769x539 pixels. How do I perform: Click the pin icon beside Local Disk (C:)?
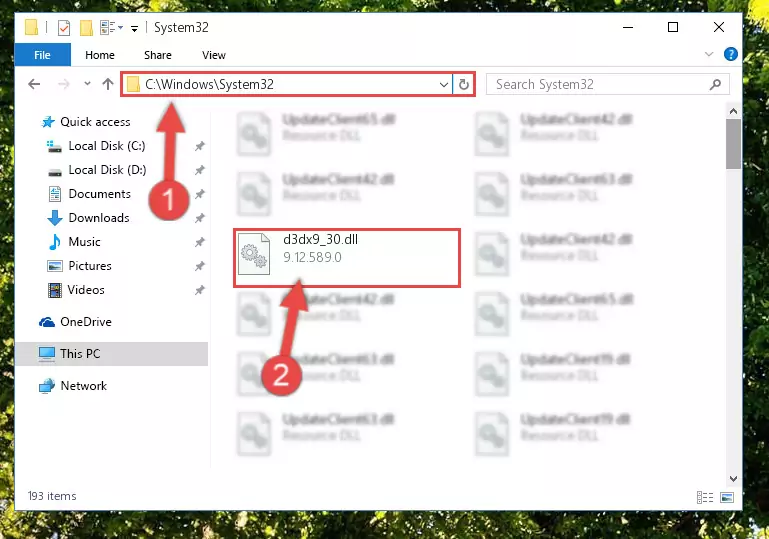(x=200, y=146)
